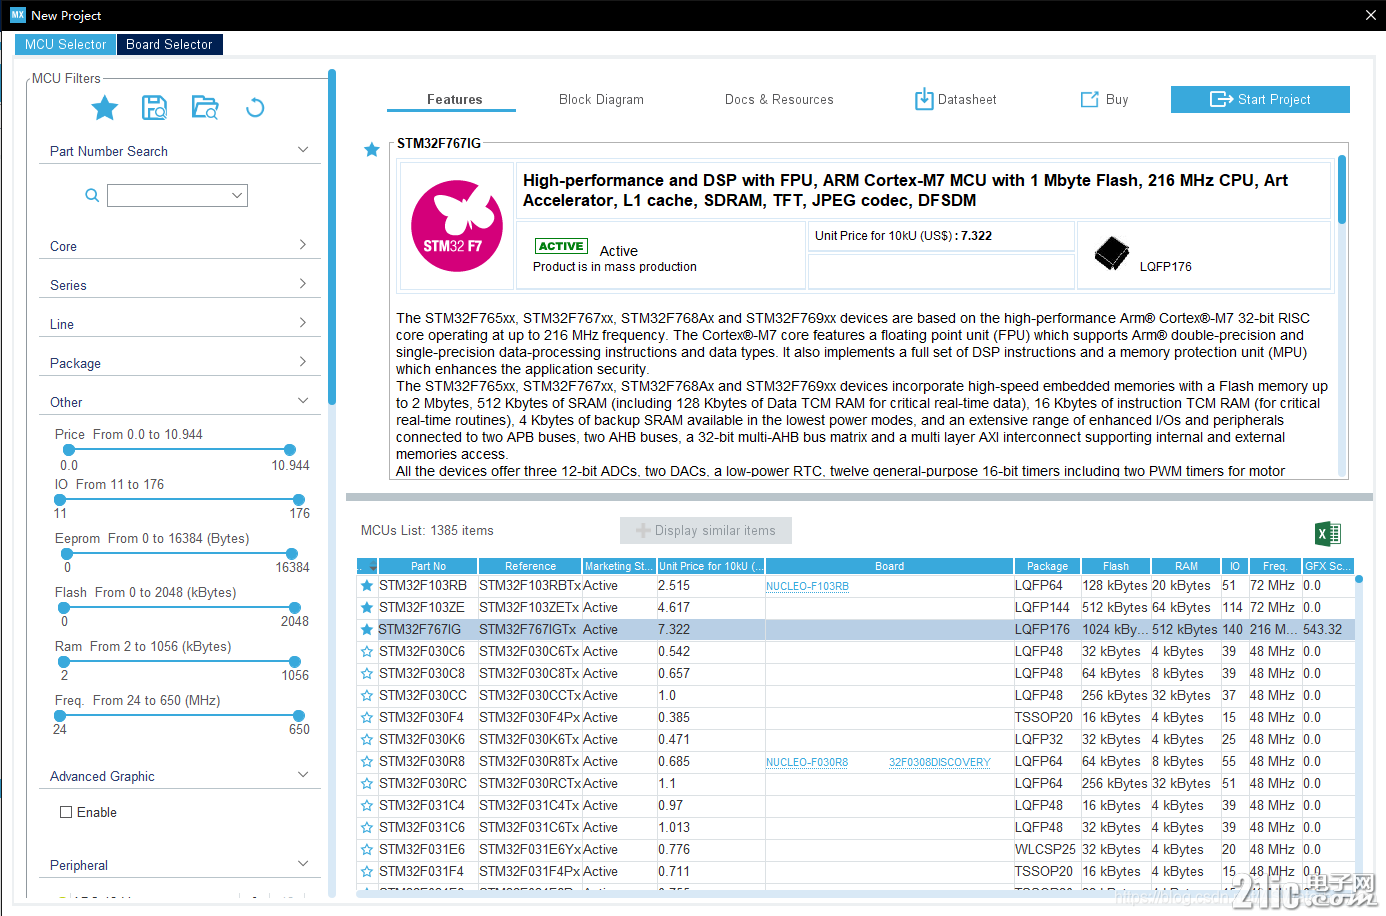1386x916 pixels.
Task: Favorite STM32F030C8 row star
Action: click(367, 674)
